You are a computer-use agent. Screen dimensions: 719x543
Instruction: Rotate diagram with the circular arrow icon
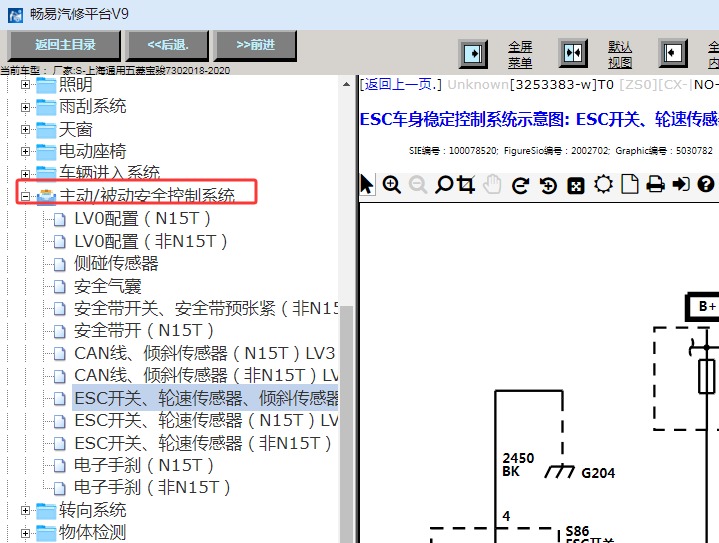tap(520, 185)
